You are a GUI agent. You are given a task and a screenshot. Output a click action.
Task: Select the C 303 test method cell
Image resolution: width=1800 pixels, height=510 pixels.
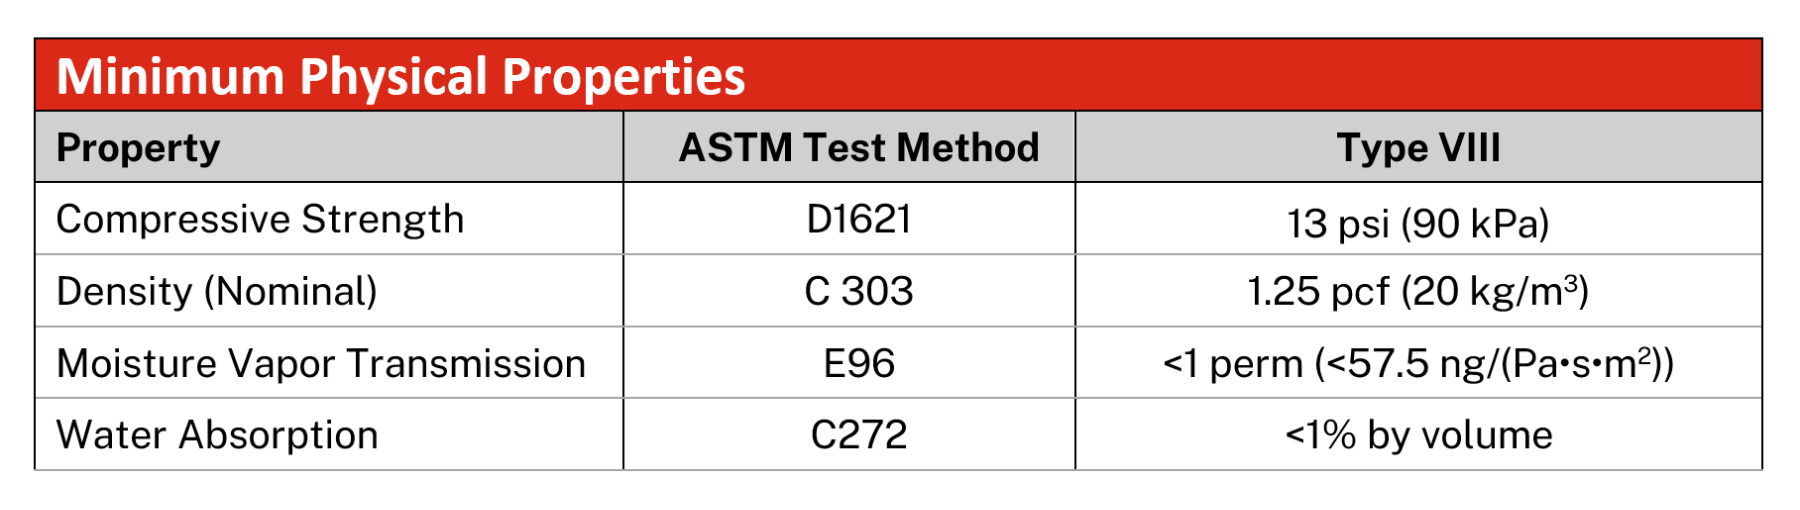tap(858, 292)
